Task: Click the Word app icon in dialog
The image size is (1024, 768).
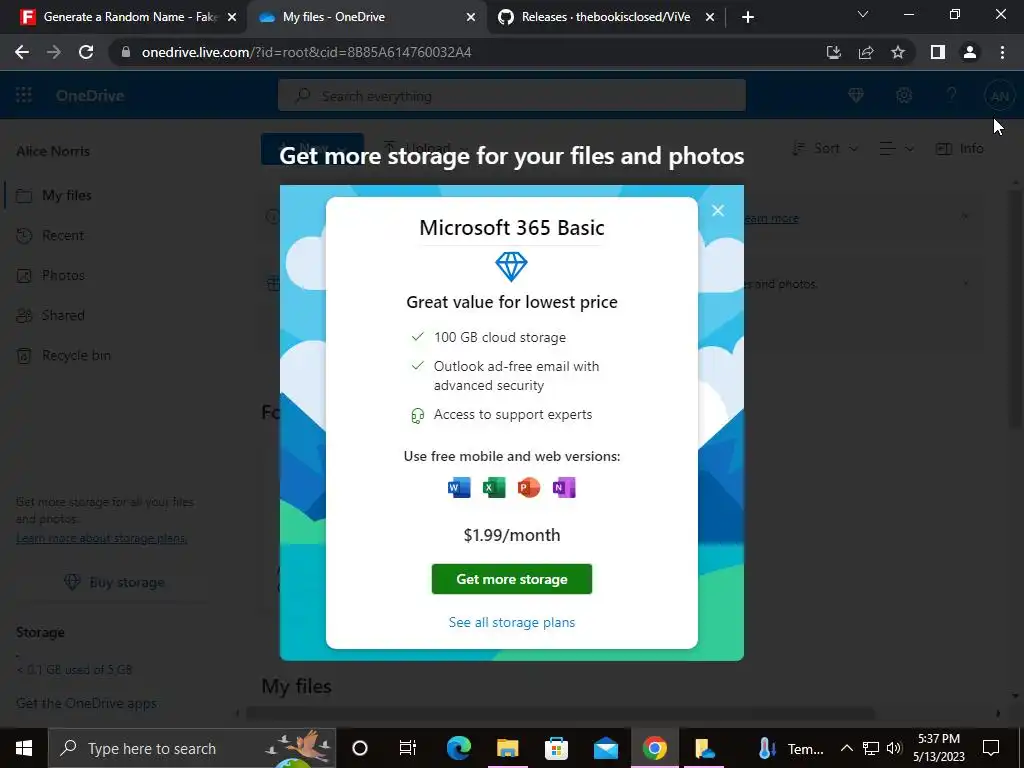Action: tap(459, 488)
